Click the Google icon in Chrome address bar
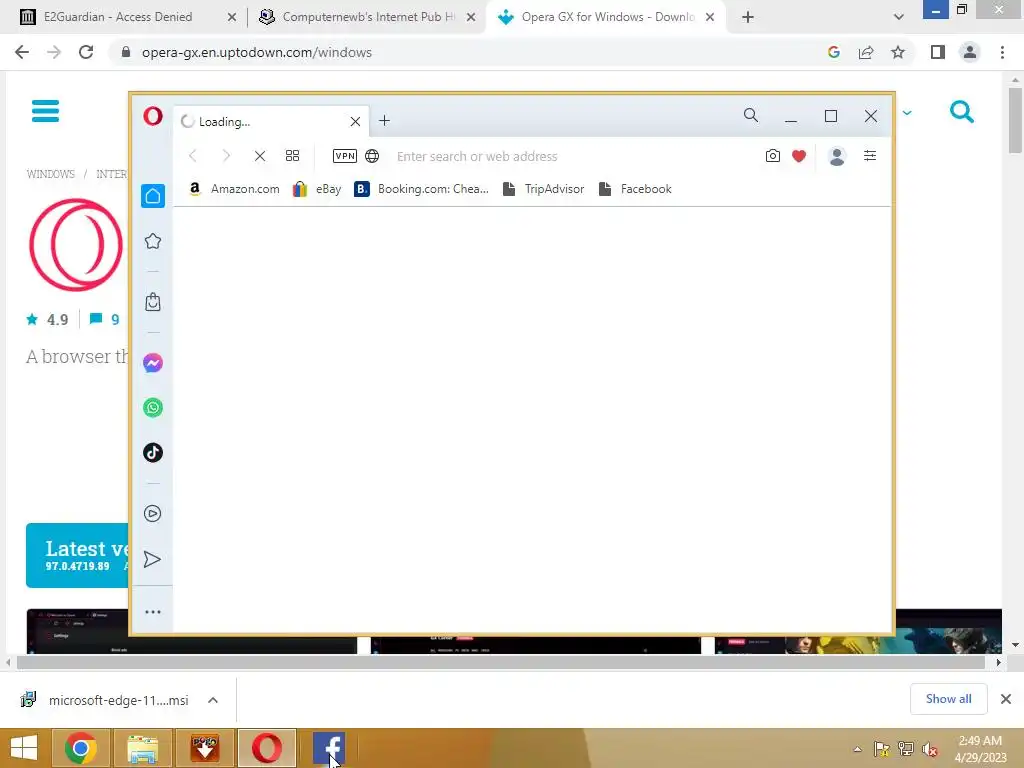Viewport: 1024px width, 768px height. pyautogui.click(x=833, y=52)
